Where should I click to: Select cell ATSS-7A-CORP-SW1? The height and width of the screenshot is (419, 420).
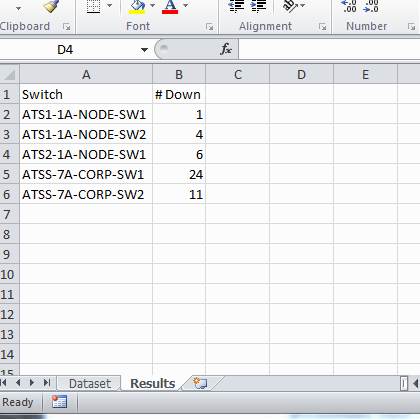(x=86, y=174)
